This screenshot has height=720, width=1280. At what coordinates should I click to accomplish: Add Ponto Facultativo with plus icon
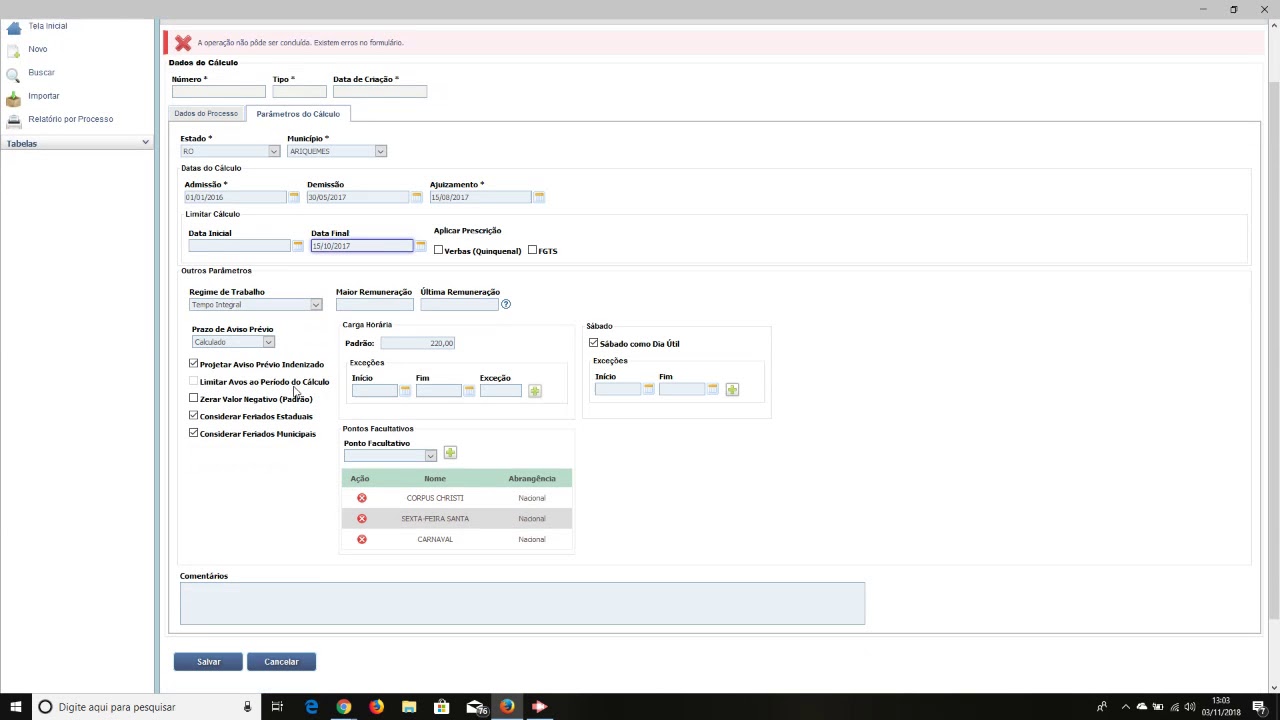pyautogui.click(x=450, y=454)
